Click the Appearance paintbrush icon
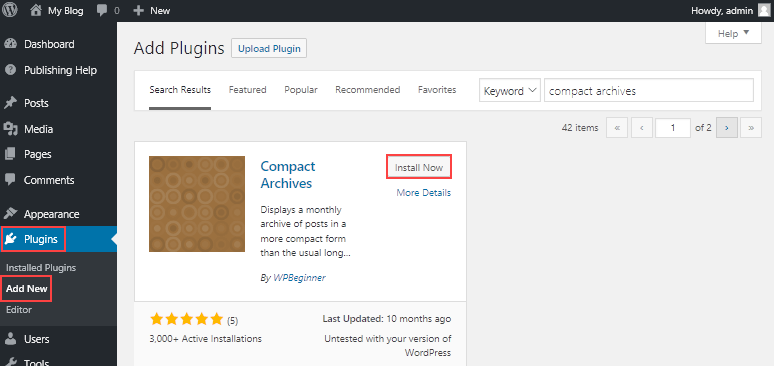The width and height of the screenshot is (774, 366). click(x=10, y=214)
